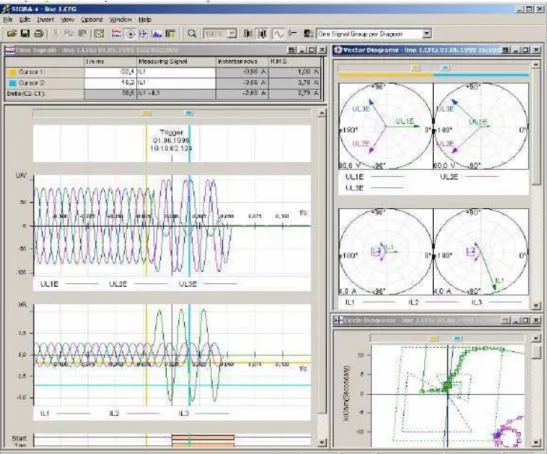Click the Paste toolbar icon
Viewport: 547px width, 454px height.
click(x=82, y=34)
